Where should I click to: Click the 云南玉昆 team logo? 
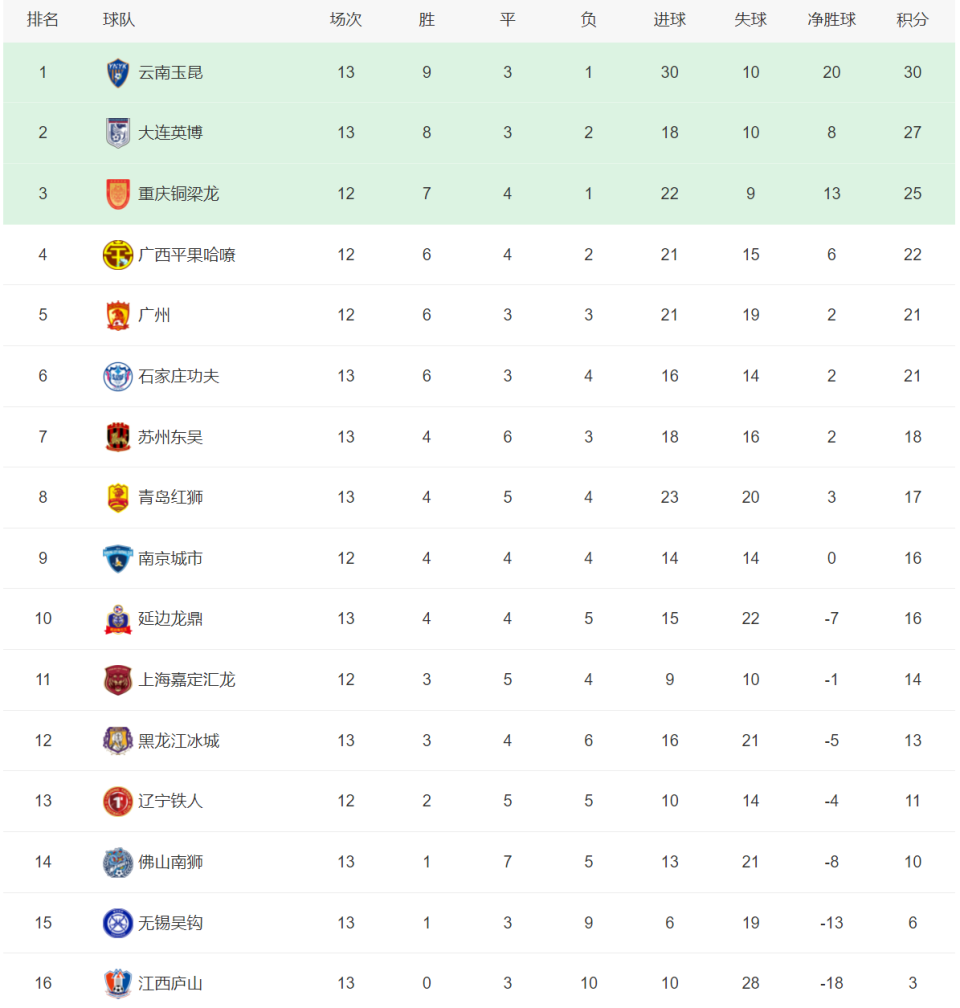click(118, 73)
